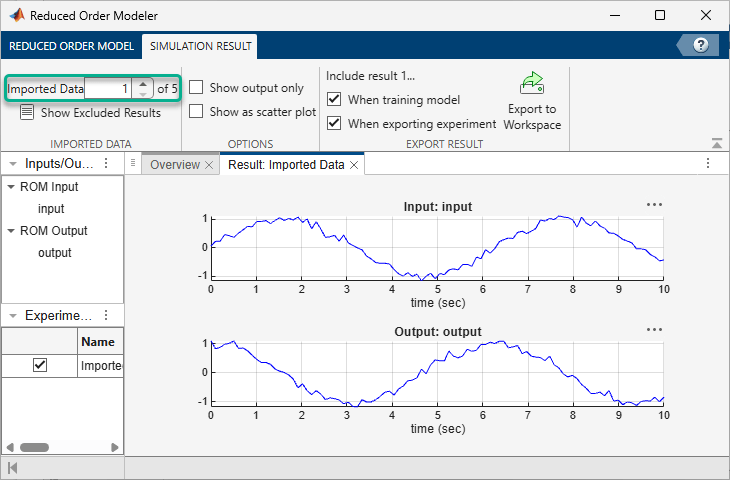Uncheck When training model
This screenshot has width=730, height=480.
(334, 99)
